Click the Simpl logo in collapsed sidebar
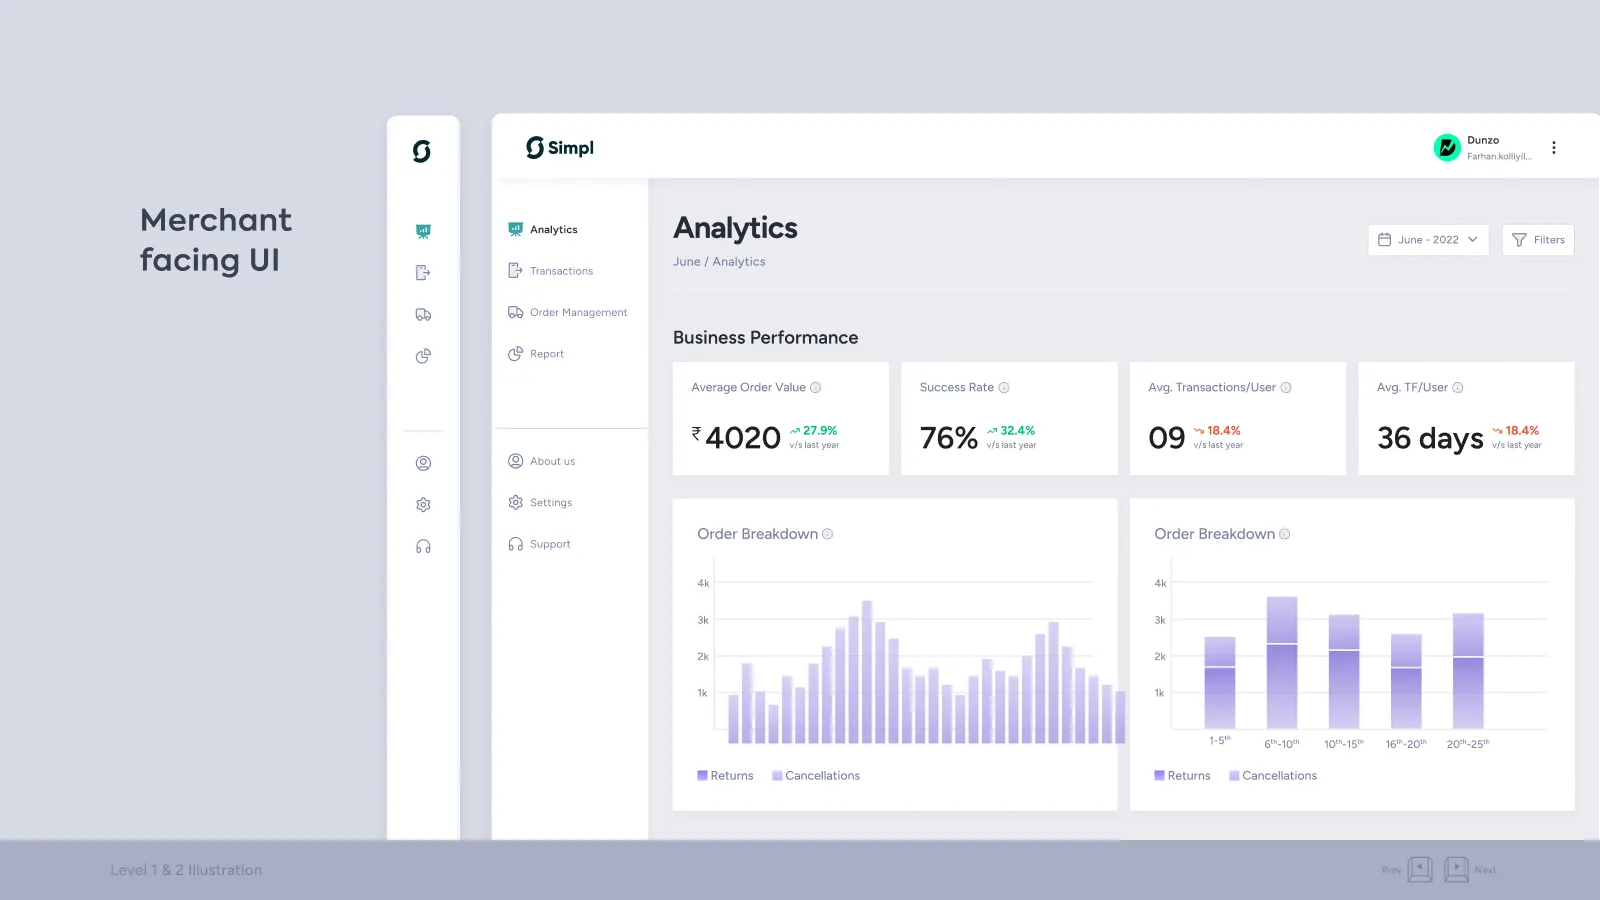 [422, 151]
